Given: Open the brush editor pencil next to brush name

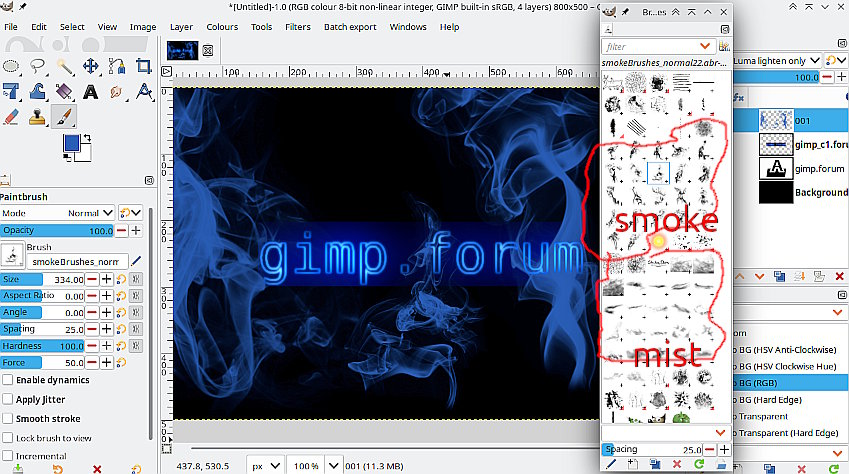Looking at the screenshot, I should click(x=136, y=262).
